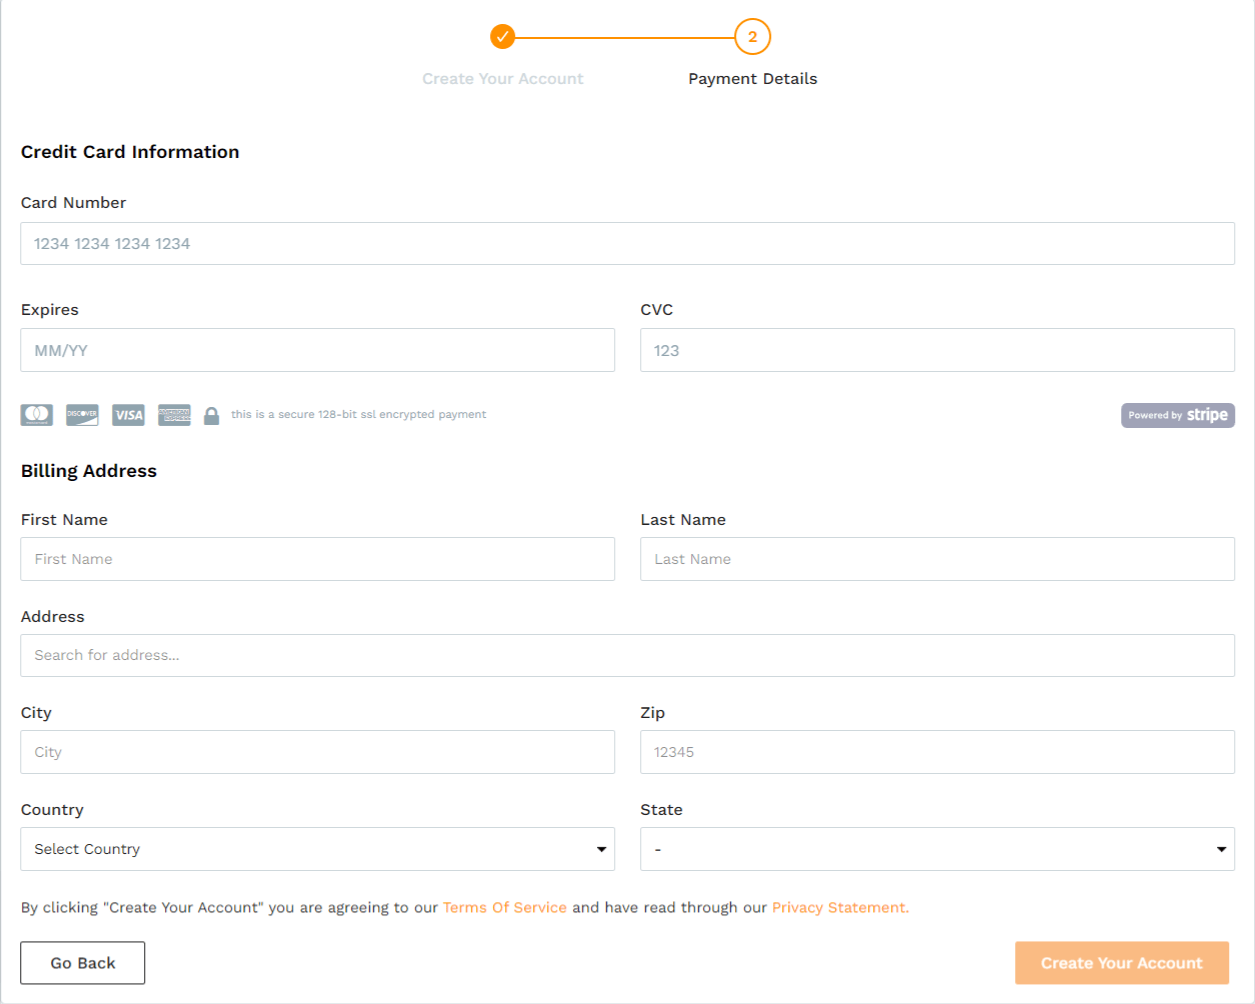Viewport: 1255px width, 1004px height.
Task: Click the secure payment padlock icon
Action: click(211, 416)
